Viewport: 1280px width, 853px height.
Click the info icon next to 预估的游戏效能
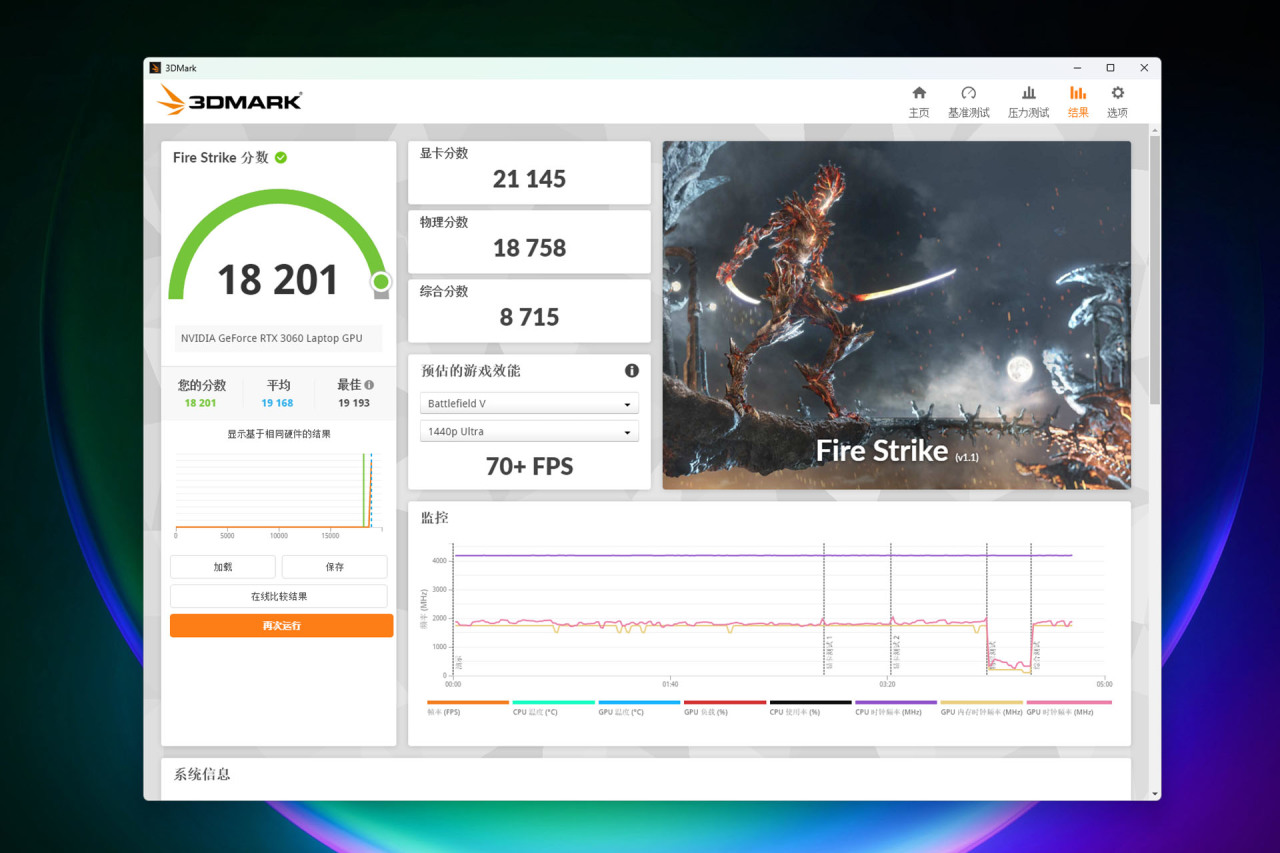(x=632, y=370)
